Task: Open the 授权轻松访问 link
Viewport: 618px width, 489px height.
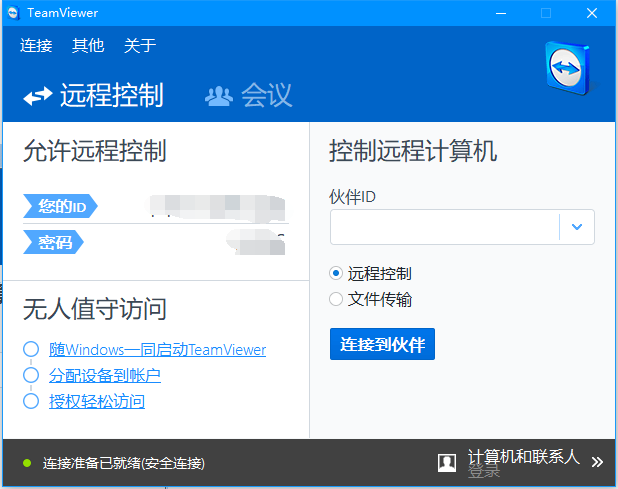Action: tap(97, 402)
